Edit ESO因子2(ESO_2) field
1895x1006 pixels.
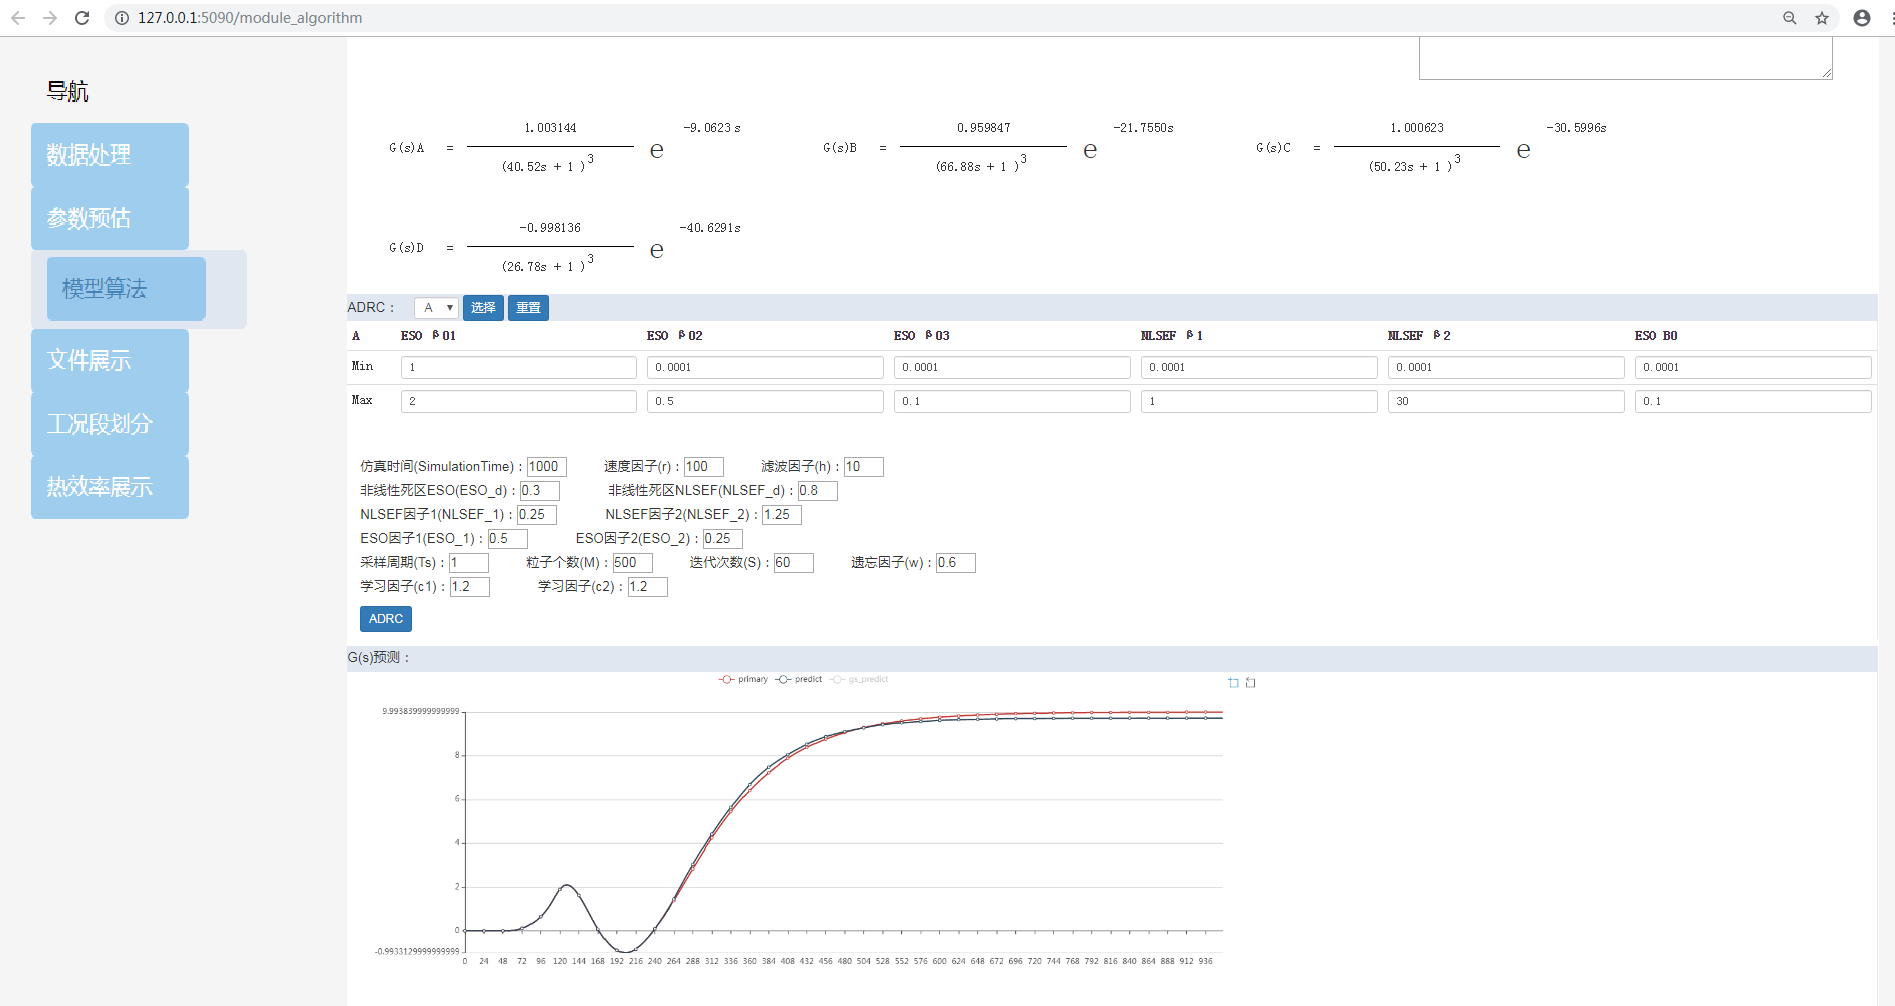click(723, 539)
